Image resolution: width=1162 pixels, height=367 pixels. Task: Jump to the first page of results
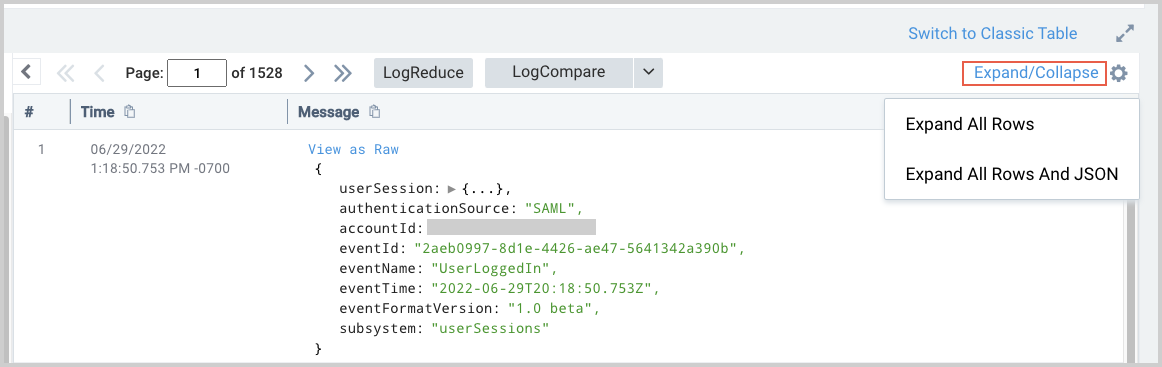66,73
